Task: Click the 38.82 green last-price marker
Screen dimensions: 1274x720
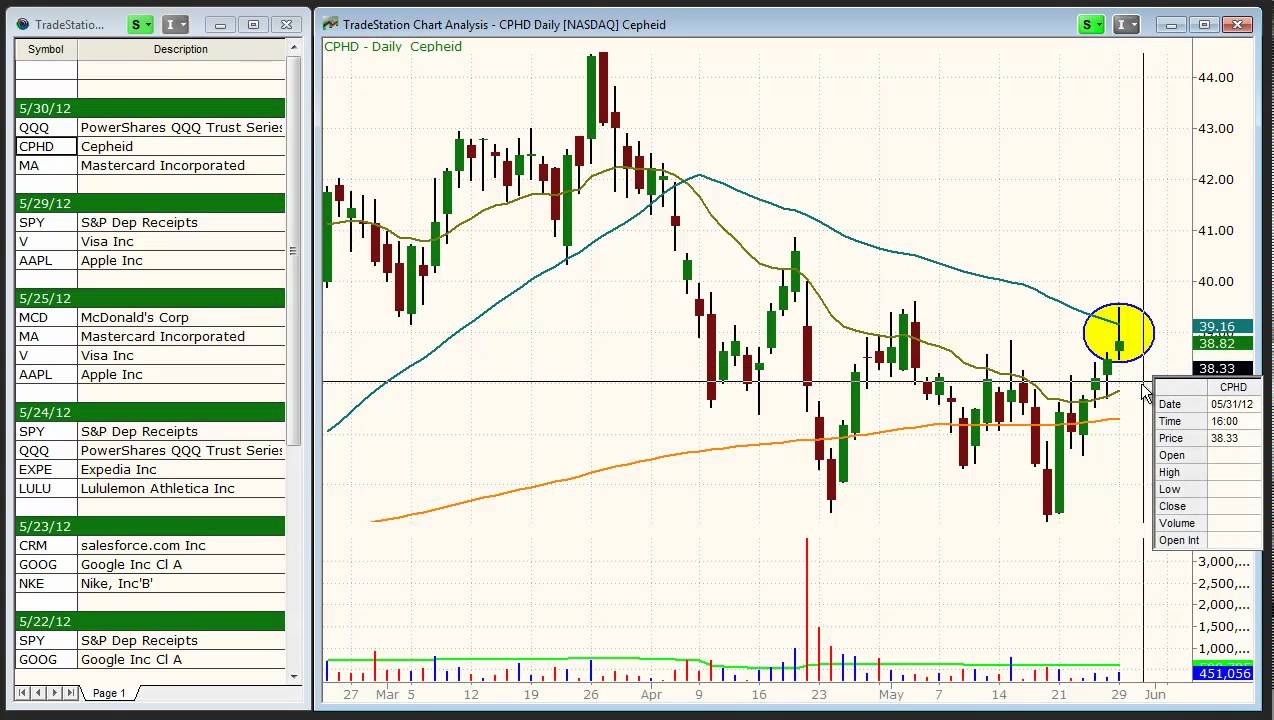Action: tap(1222, 343)
